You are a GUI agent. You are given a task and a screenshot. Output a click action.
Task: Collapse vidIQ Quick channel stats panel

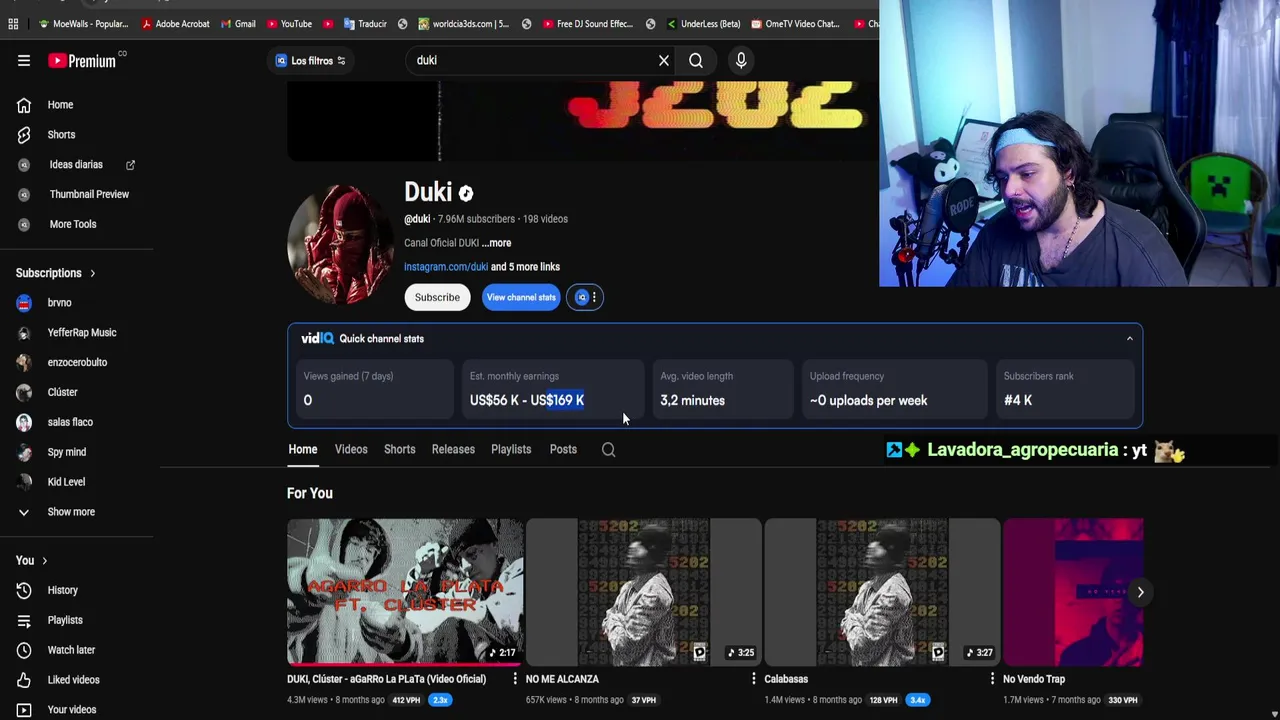1130,339
